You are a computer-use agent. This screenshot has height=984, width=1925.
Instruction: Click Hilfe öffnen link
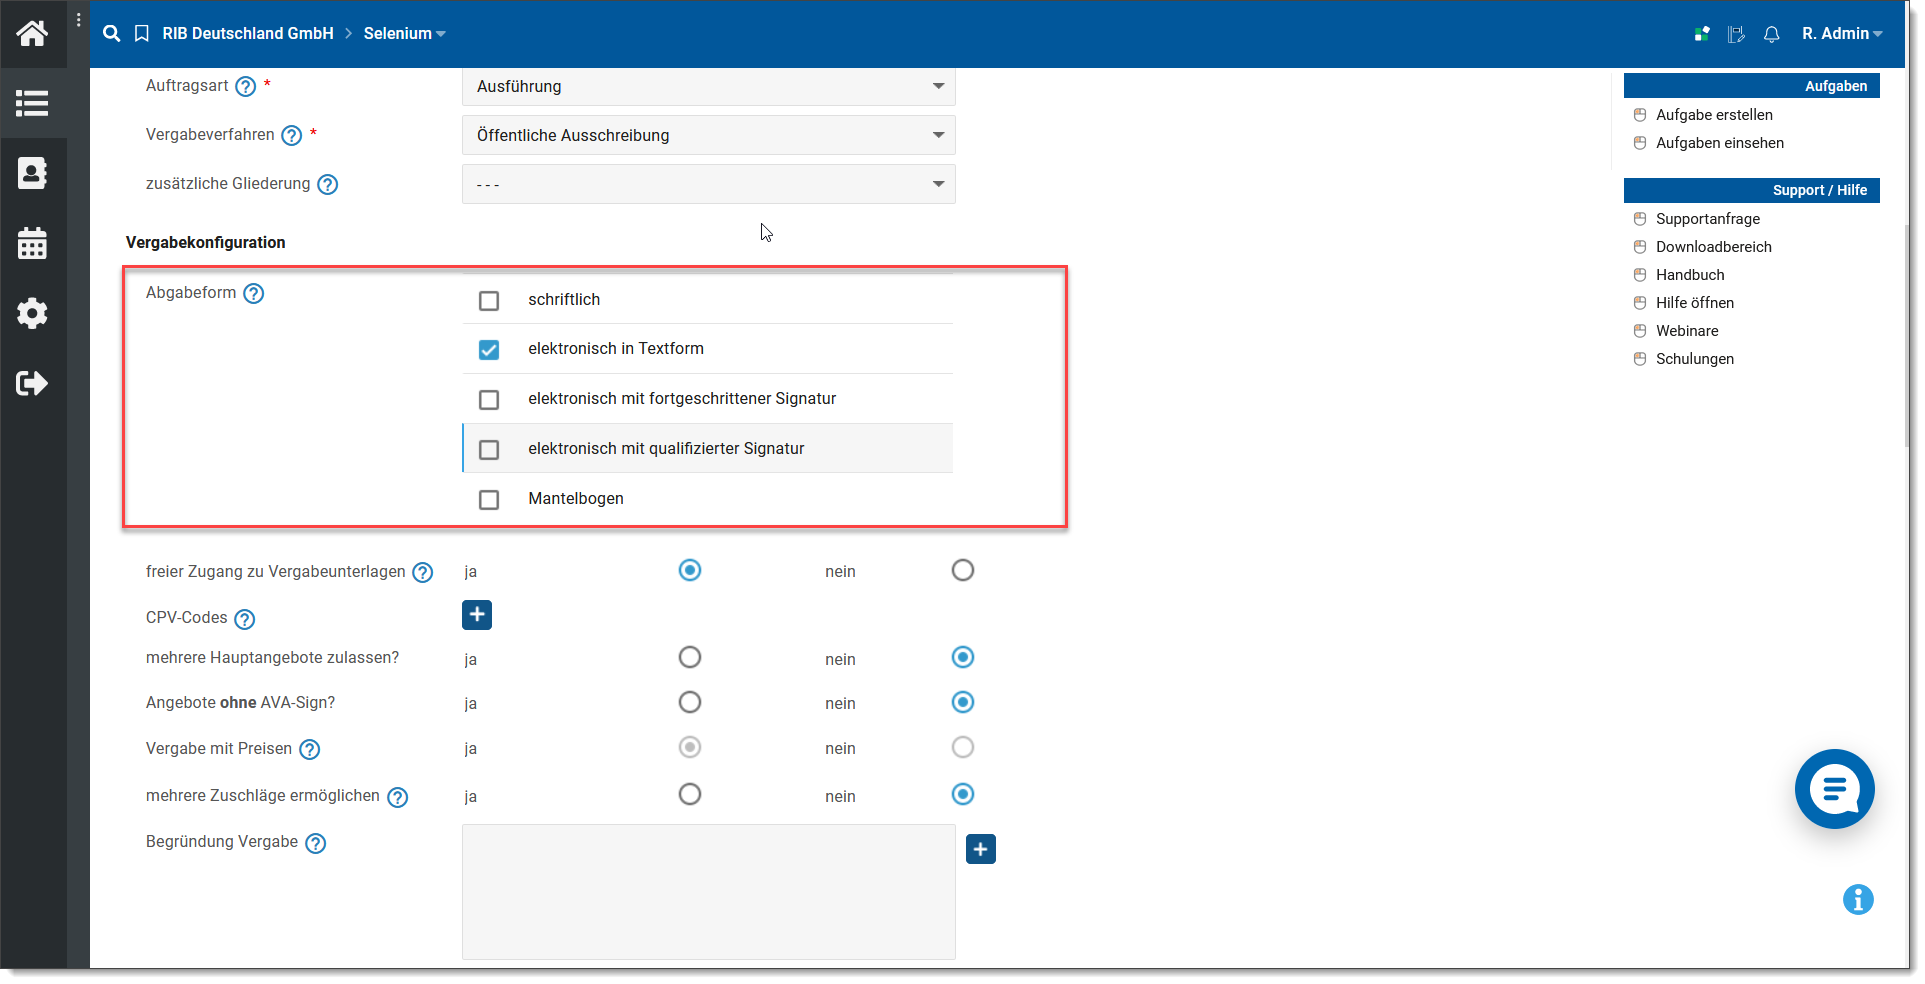click(1695, 303)
